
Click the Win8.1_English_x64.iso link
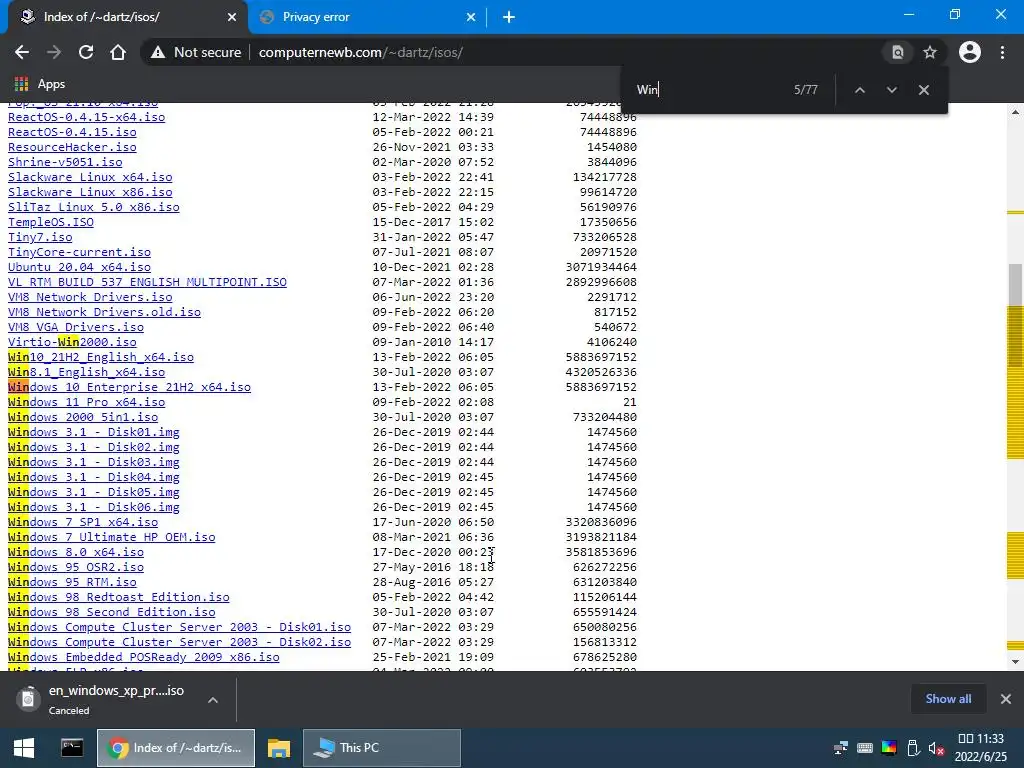[86, 372]
